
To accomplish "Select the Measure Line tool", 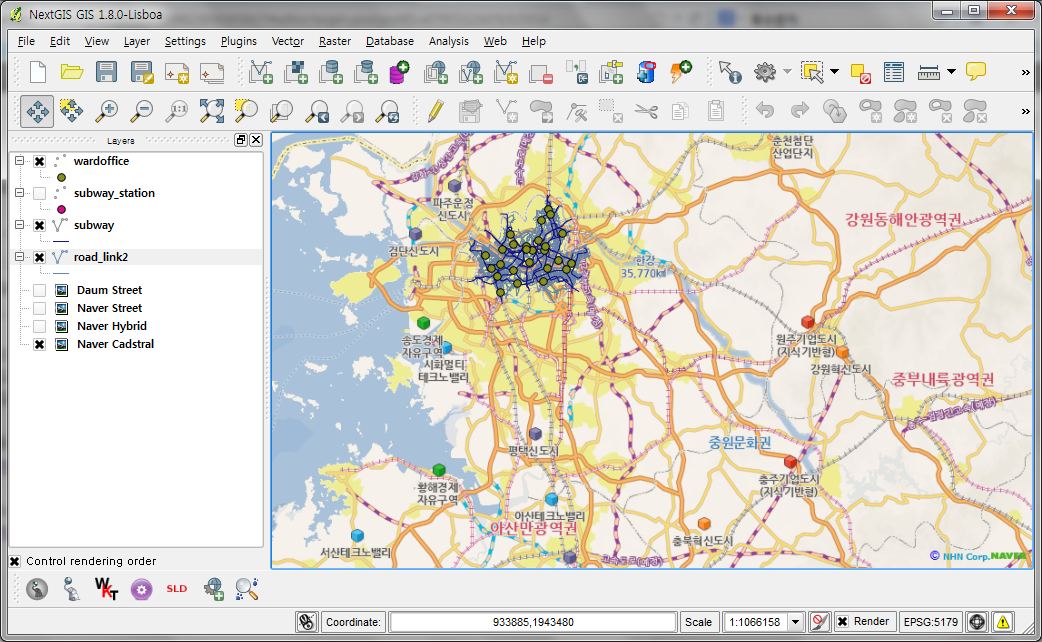I will pyautogui.click(x=930, y=72).
